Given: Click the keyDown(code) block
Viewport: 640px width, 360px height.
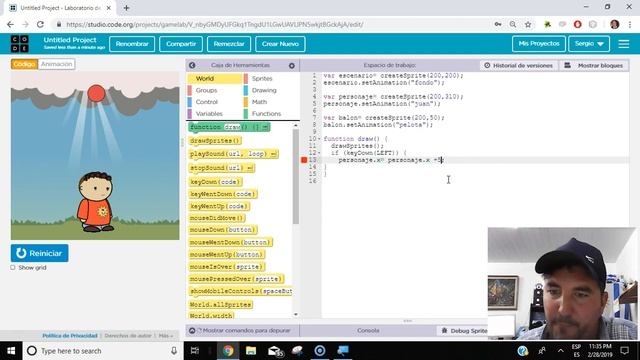Looking at the screenshot, I should click(x=216, y=182).
